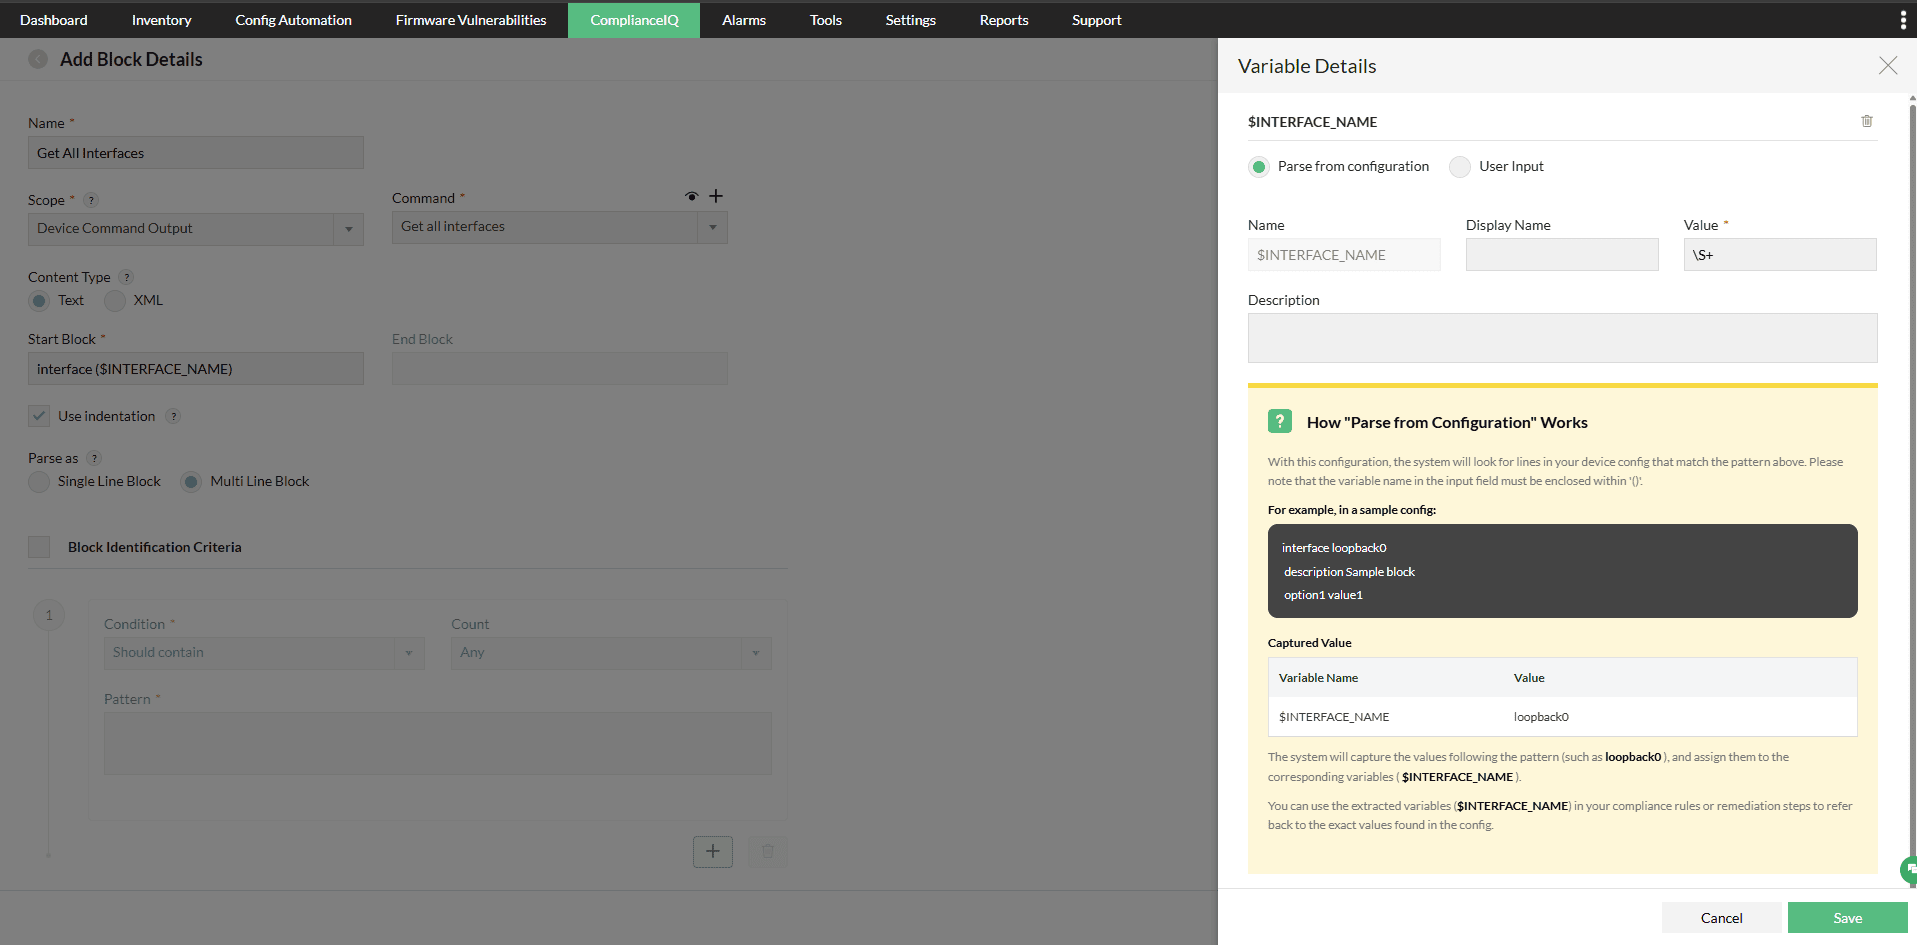
Task: Open the overflow menu in the top navigation bar
Action: pos(1903,19)
